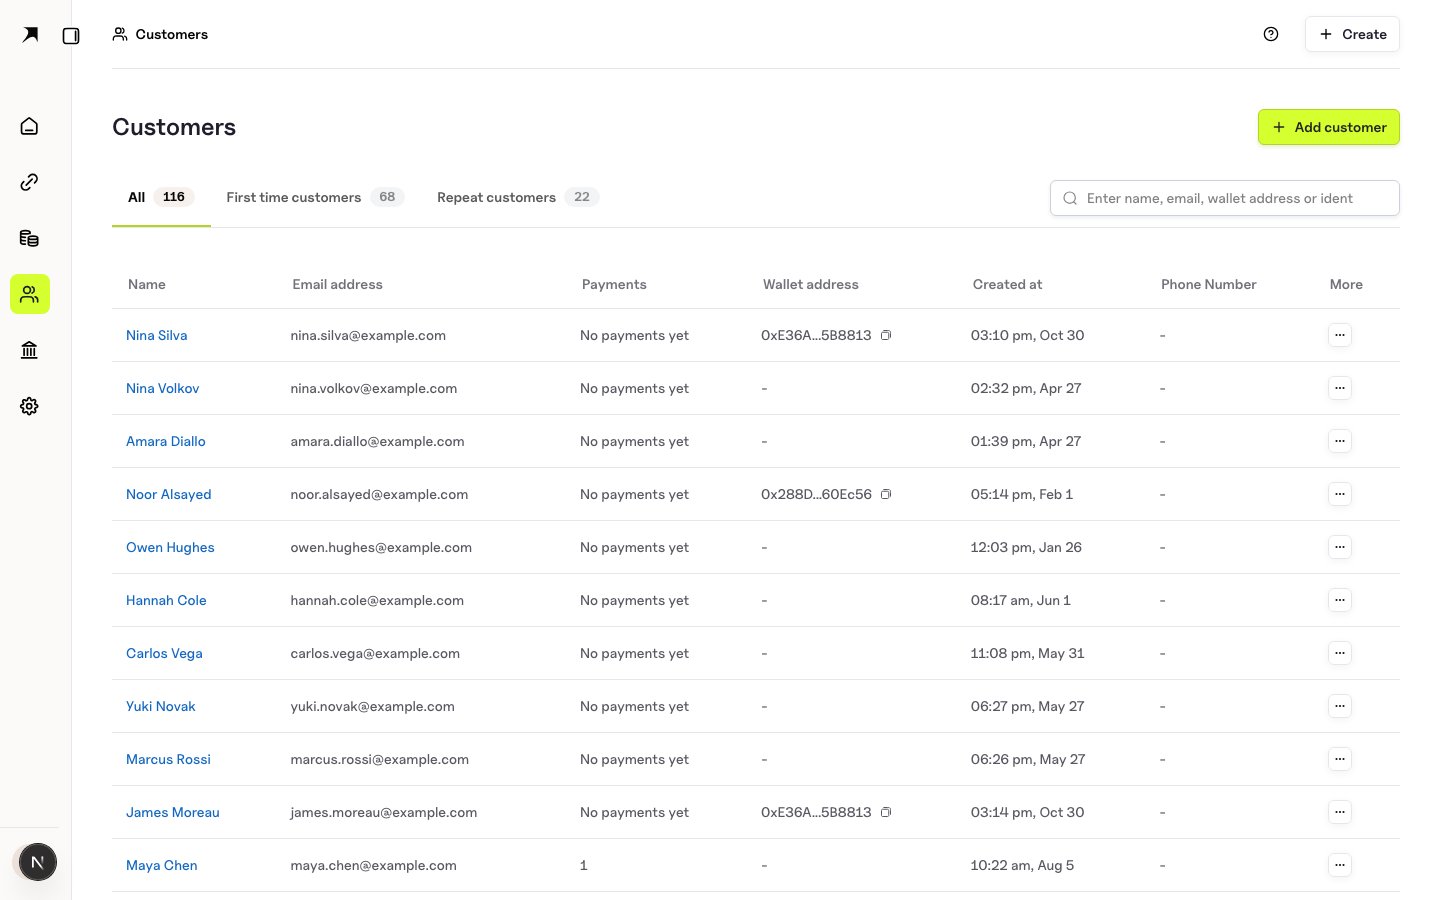The height and width of the screenshot is (900, 1440).
Task: Open the Home sidebar icon
Action: pos(30,126)
